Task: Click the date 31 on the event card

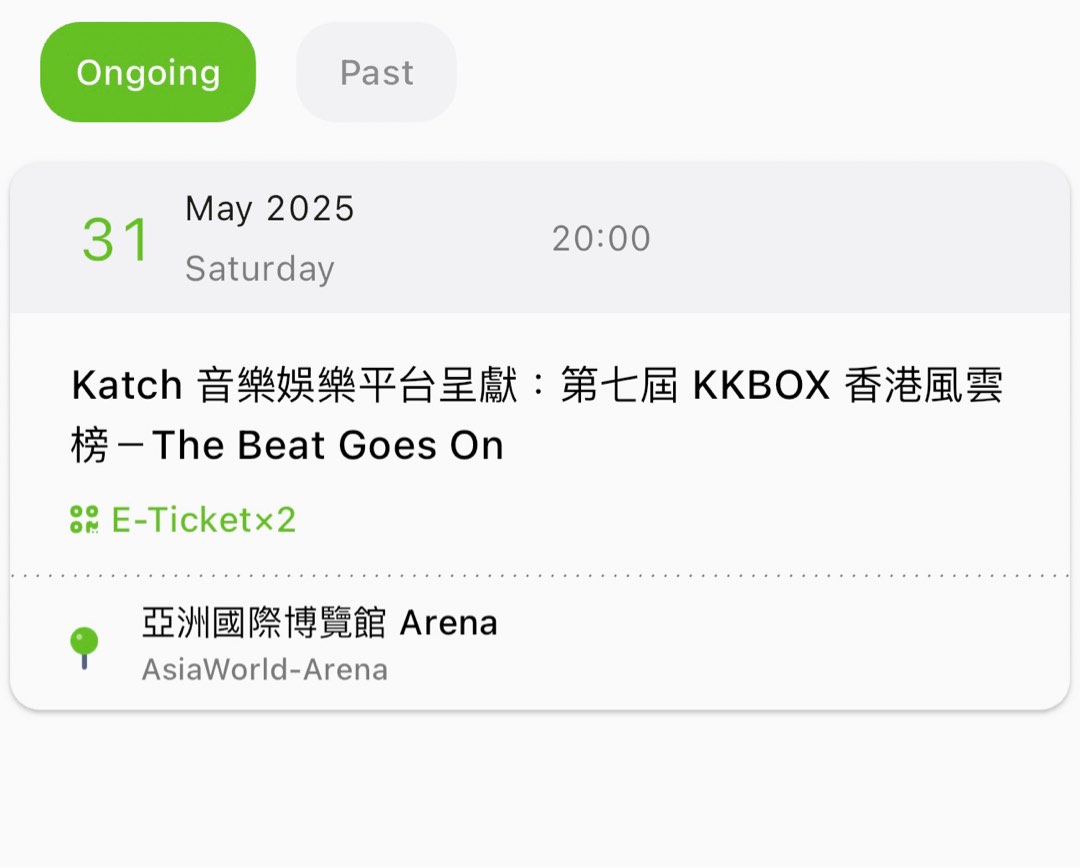Action: [113, 238]
